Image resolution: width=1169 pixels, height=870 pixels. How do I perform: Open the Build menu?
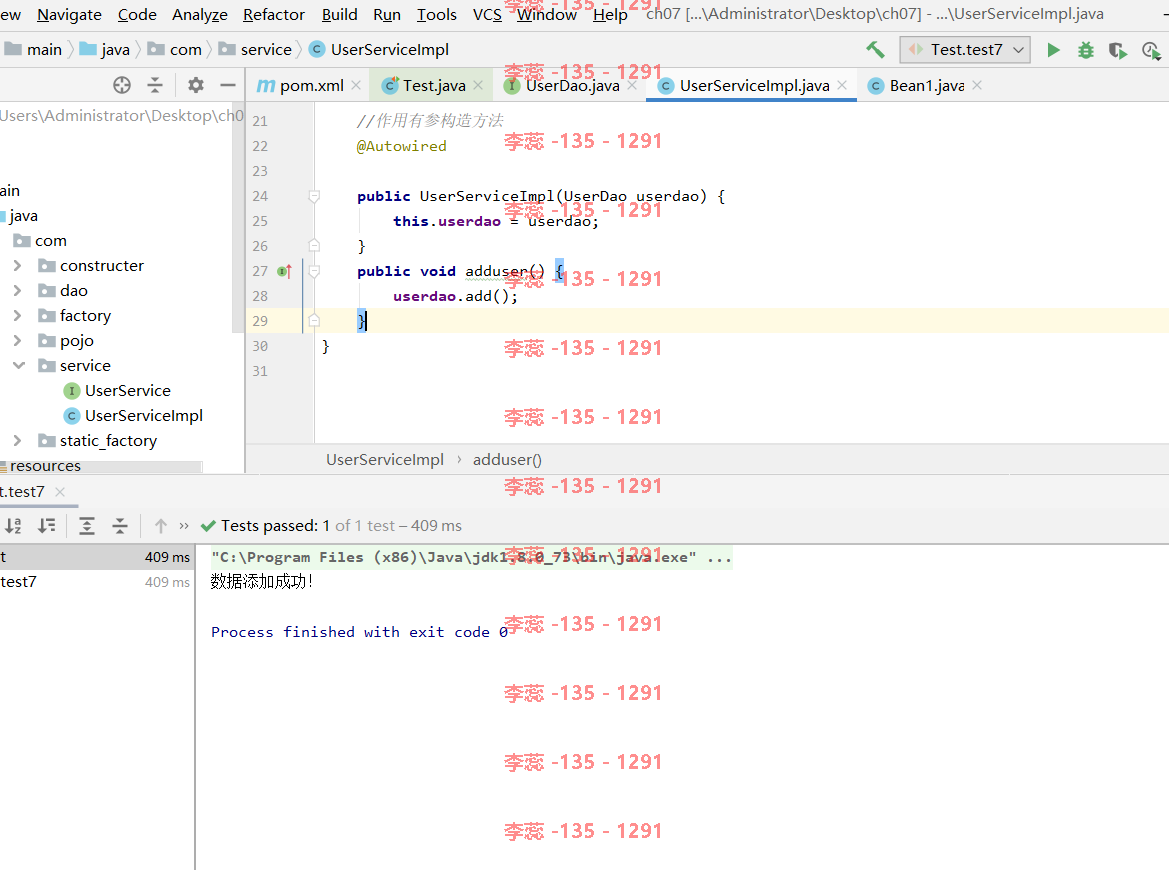pos(339,14)
